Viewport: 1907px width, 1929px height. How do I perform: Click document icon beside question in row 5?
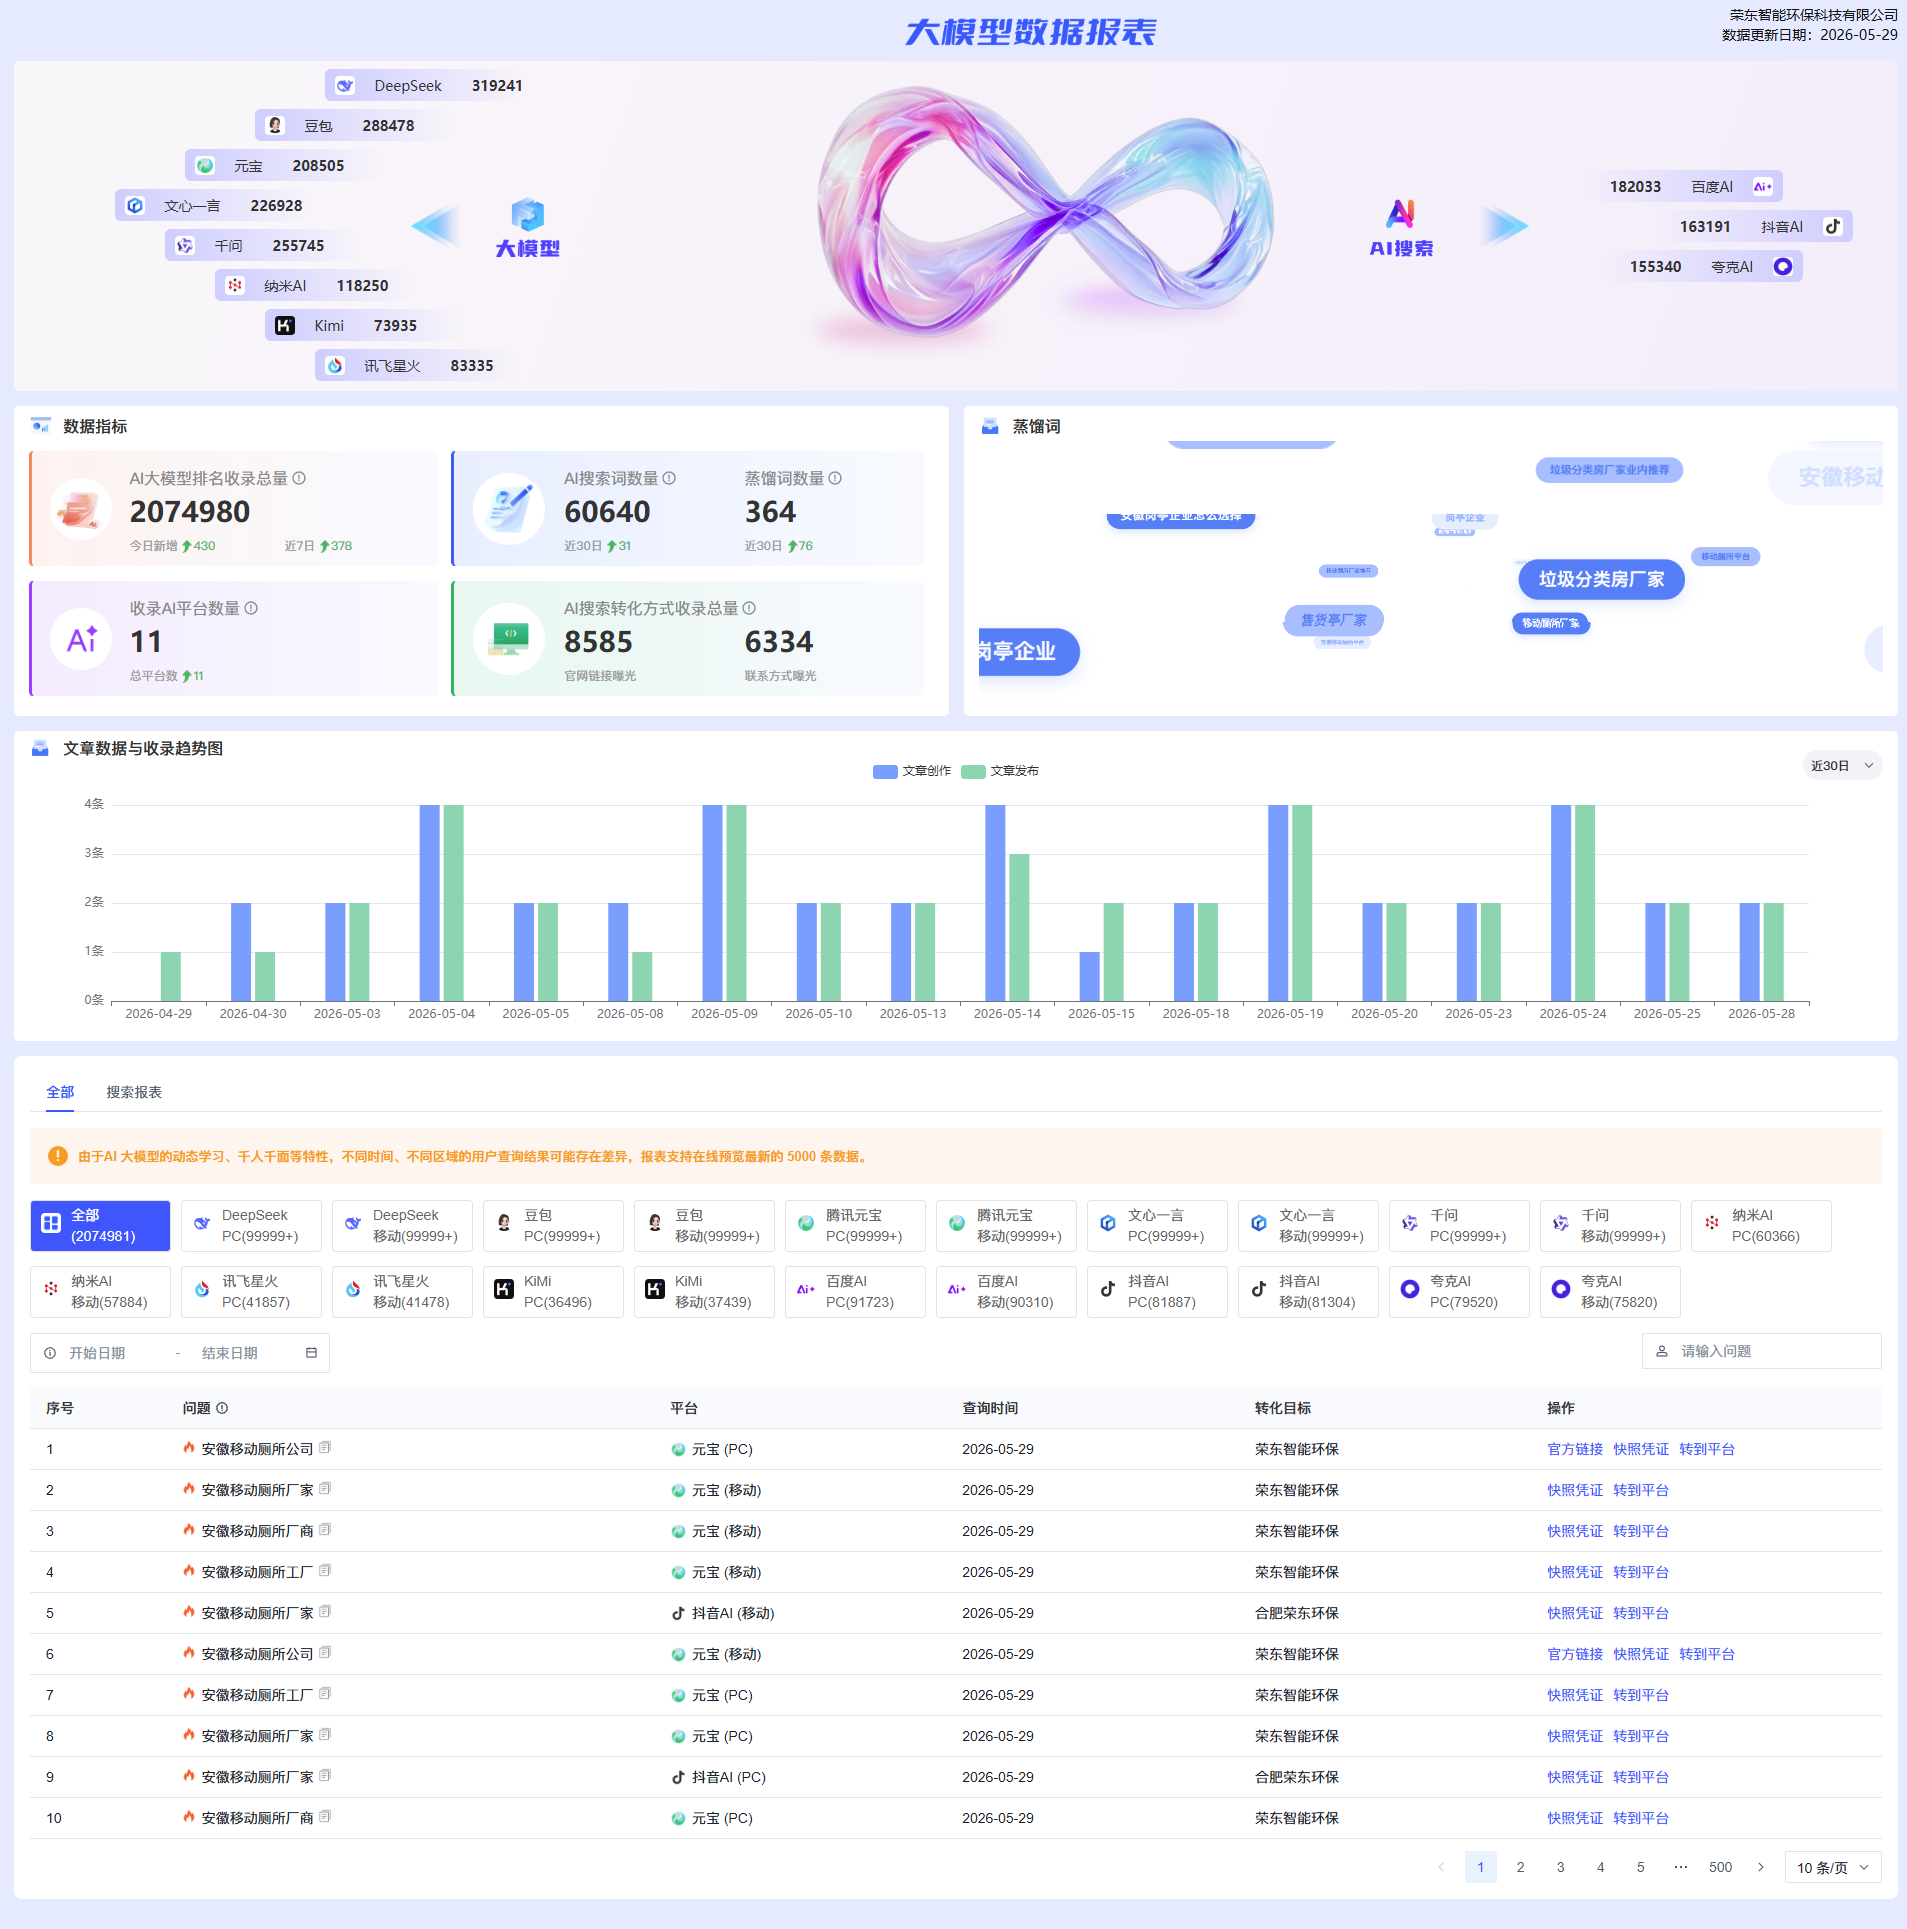pos(325,1612)
